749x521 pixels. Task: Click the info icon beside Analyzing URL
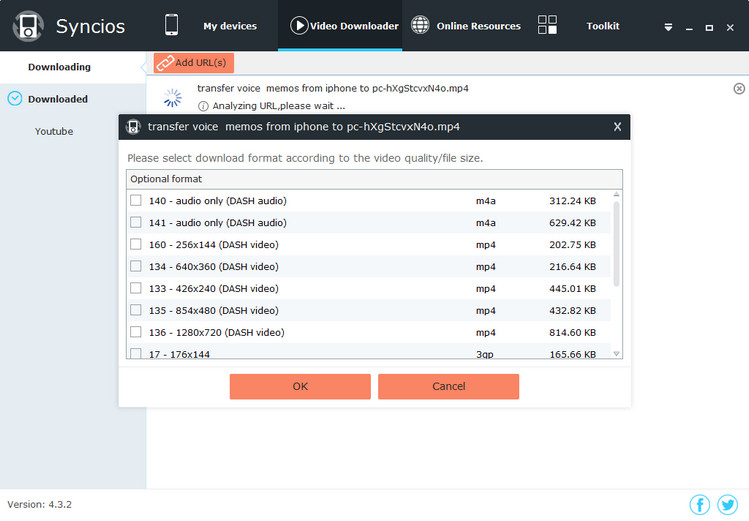(203, 106)
